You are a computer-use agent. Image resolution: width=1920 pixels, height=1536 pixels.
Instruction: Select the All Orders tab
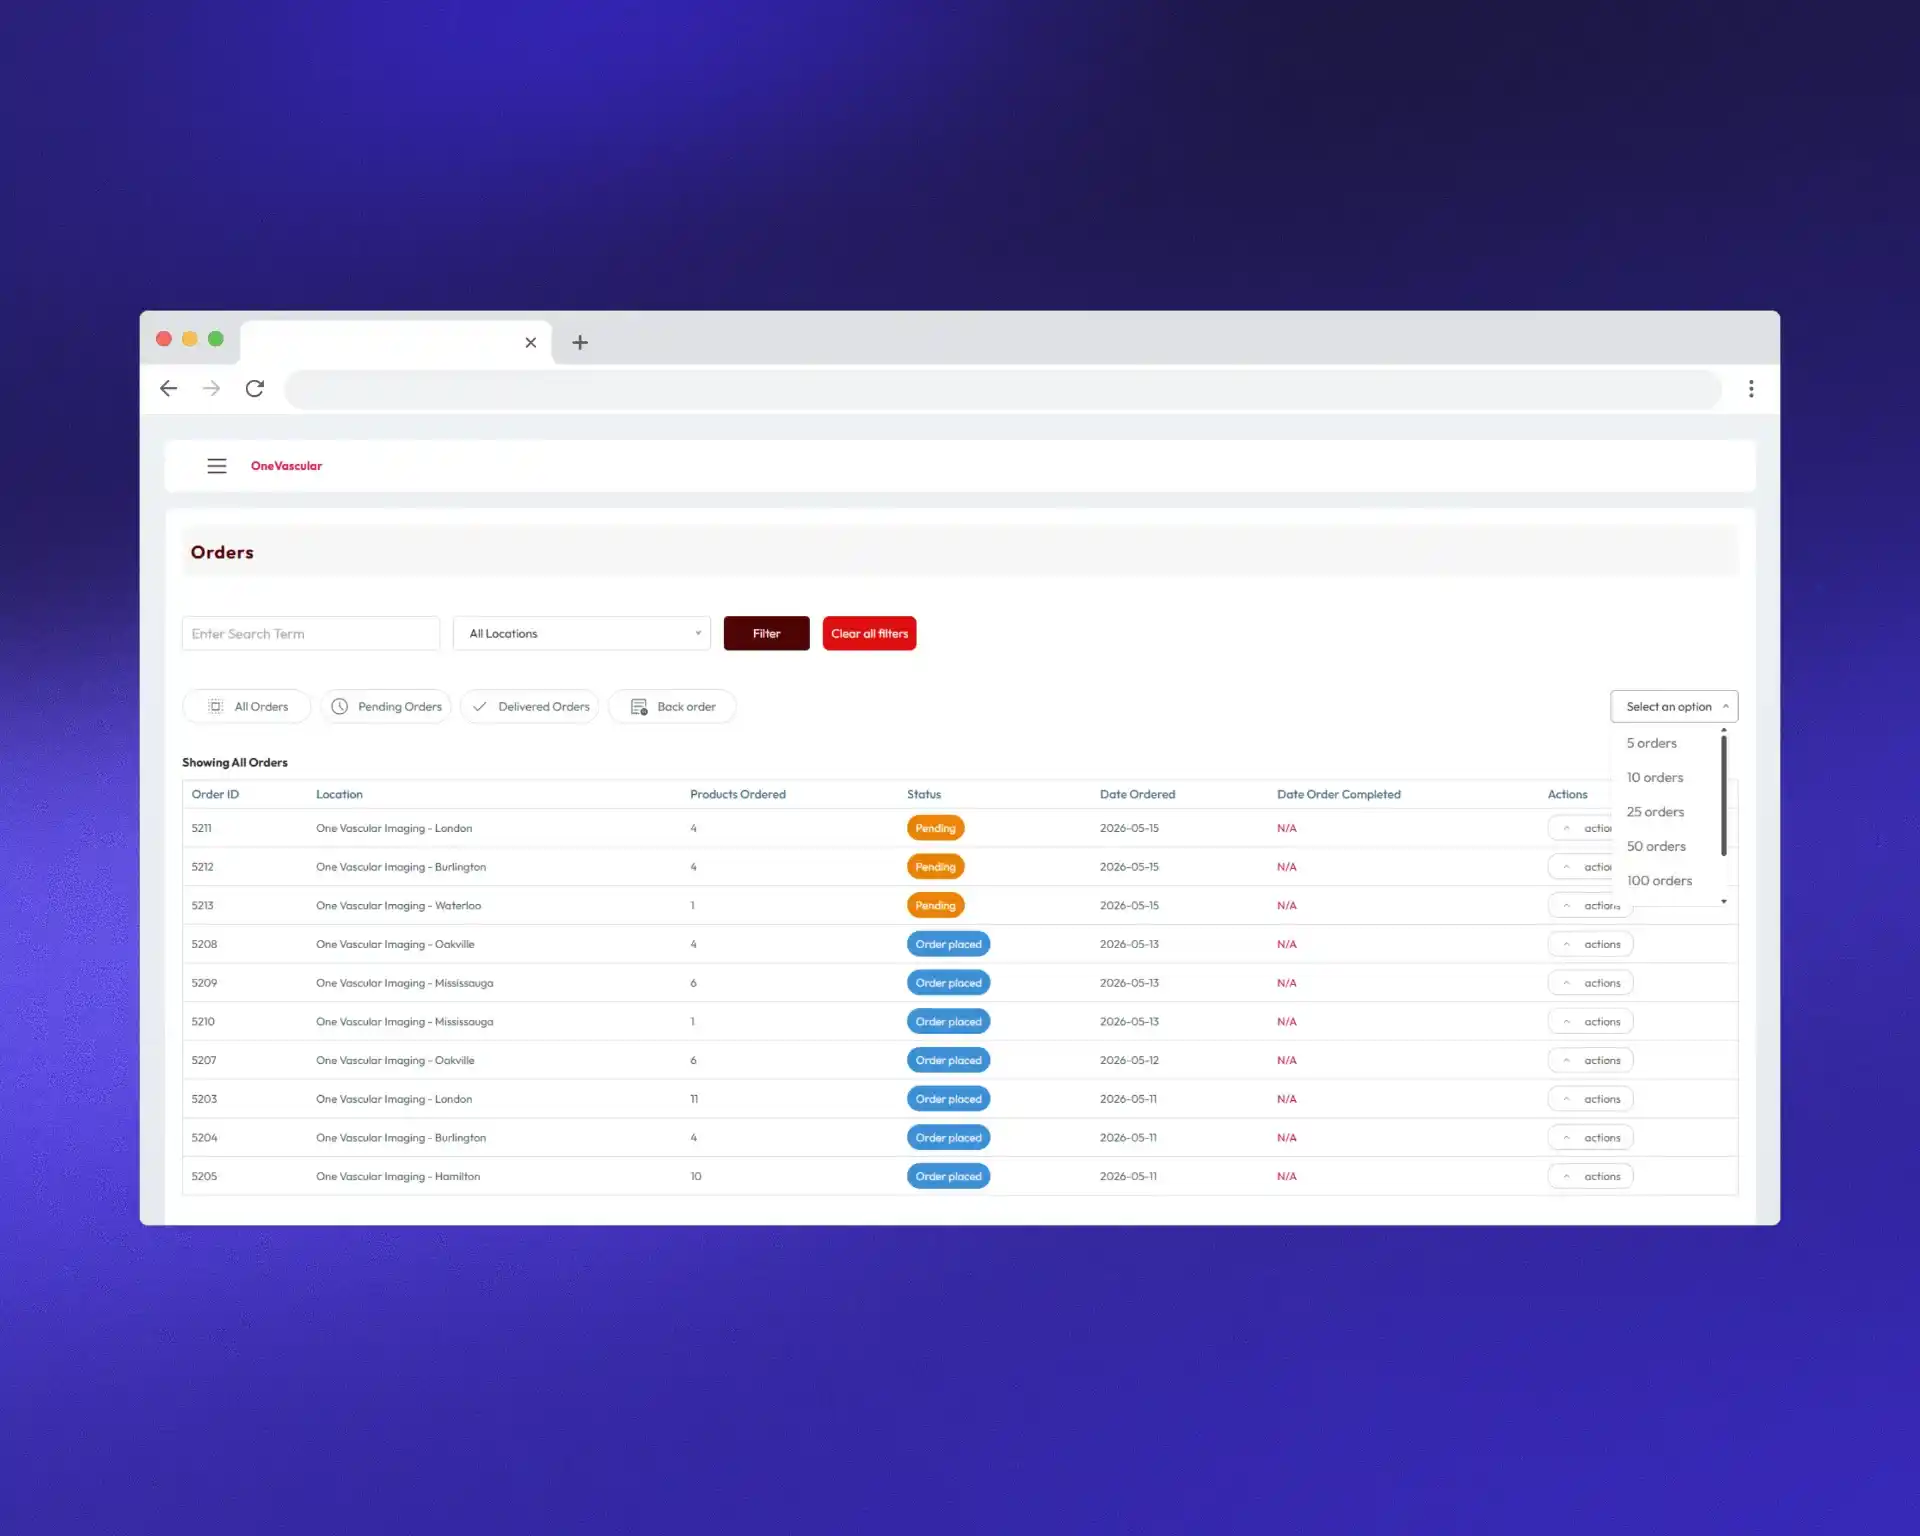coord(247,707)
